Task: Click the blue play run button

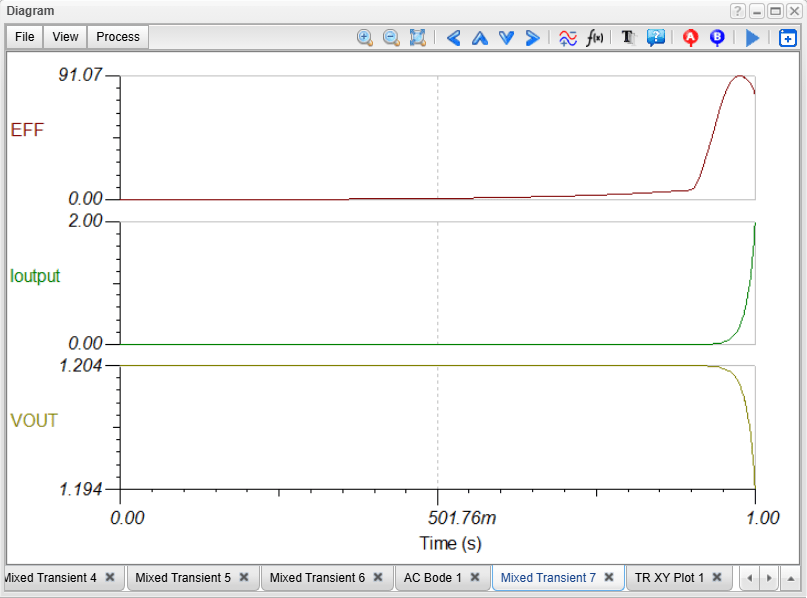Action: click(x=753, y=38)
